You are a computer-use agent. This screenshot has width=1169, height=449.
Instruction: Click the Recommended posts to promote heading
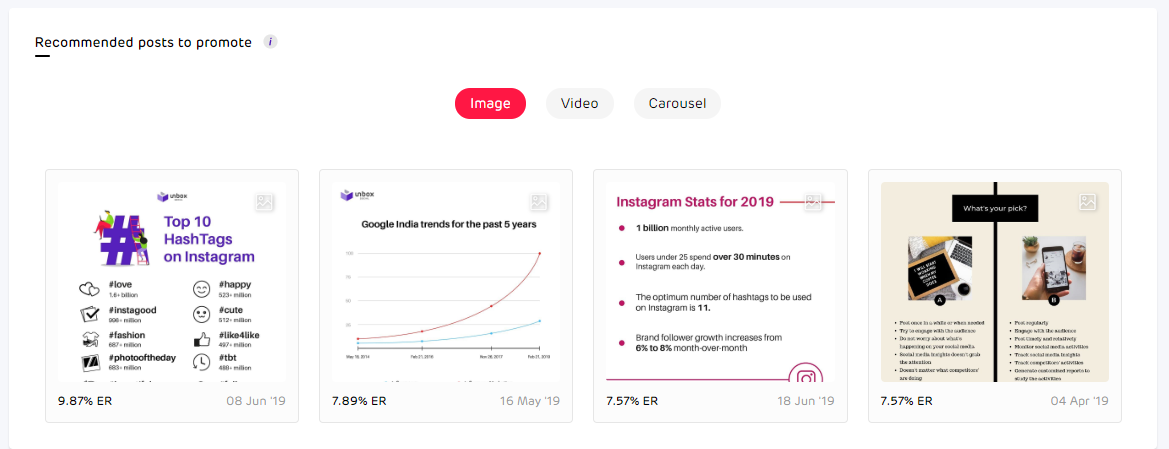(x=144, y=43)
